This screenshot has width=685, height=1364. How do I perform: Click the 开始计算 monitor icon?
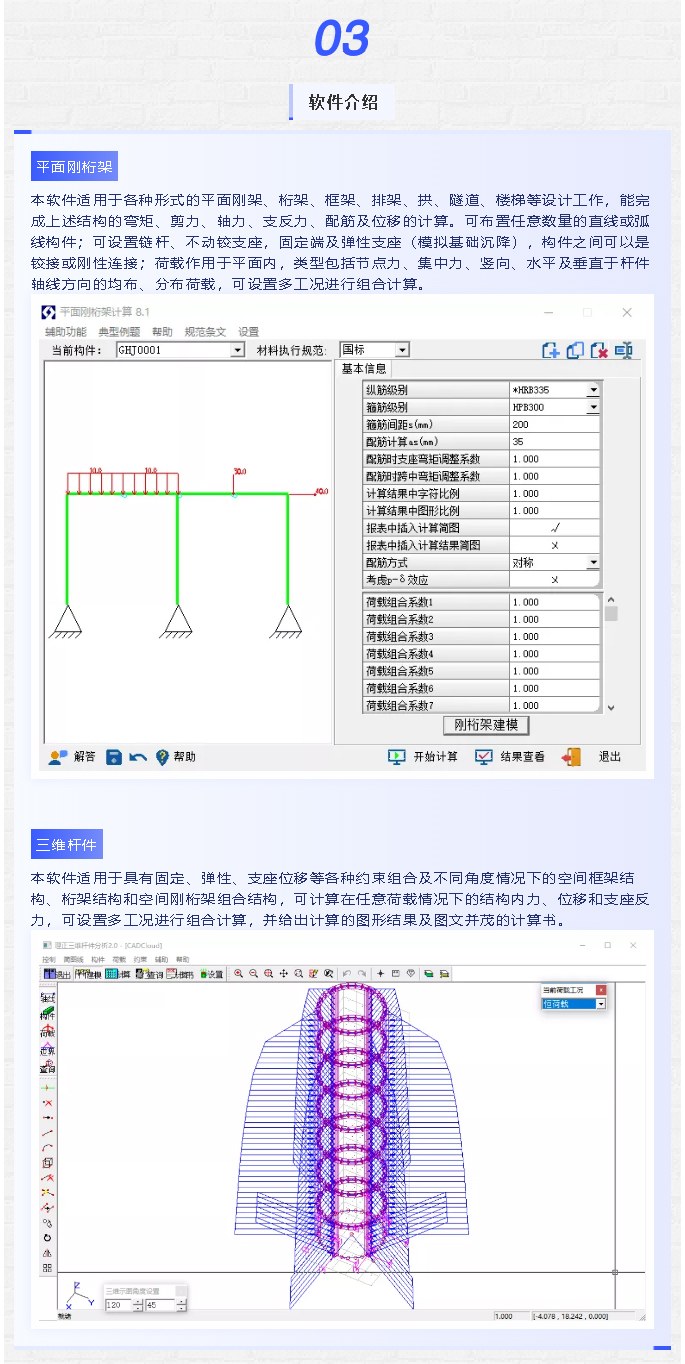[x=396, y=757]
